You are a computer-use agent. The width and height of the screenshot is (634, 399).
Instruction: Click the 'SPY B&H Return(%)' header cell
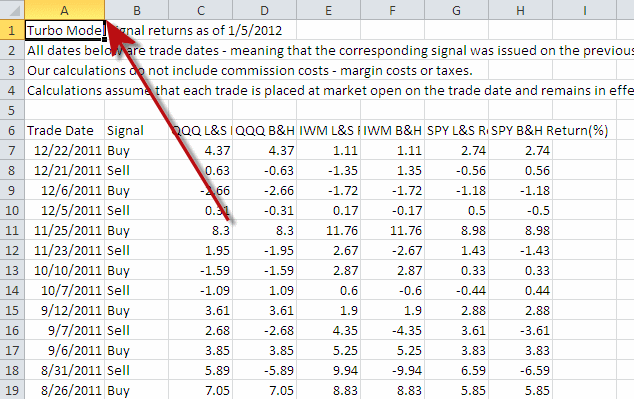click(x=520, y=130)
